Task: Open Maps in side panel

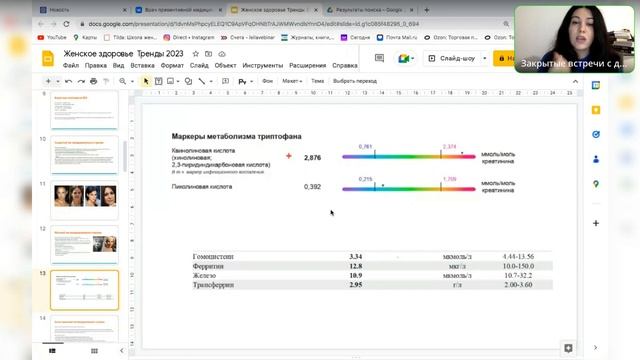Action: (596, 184)
